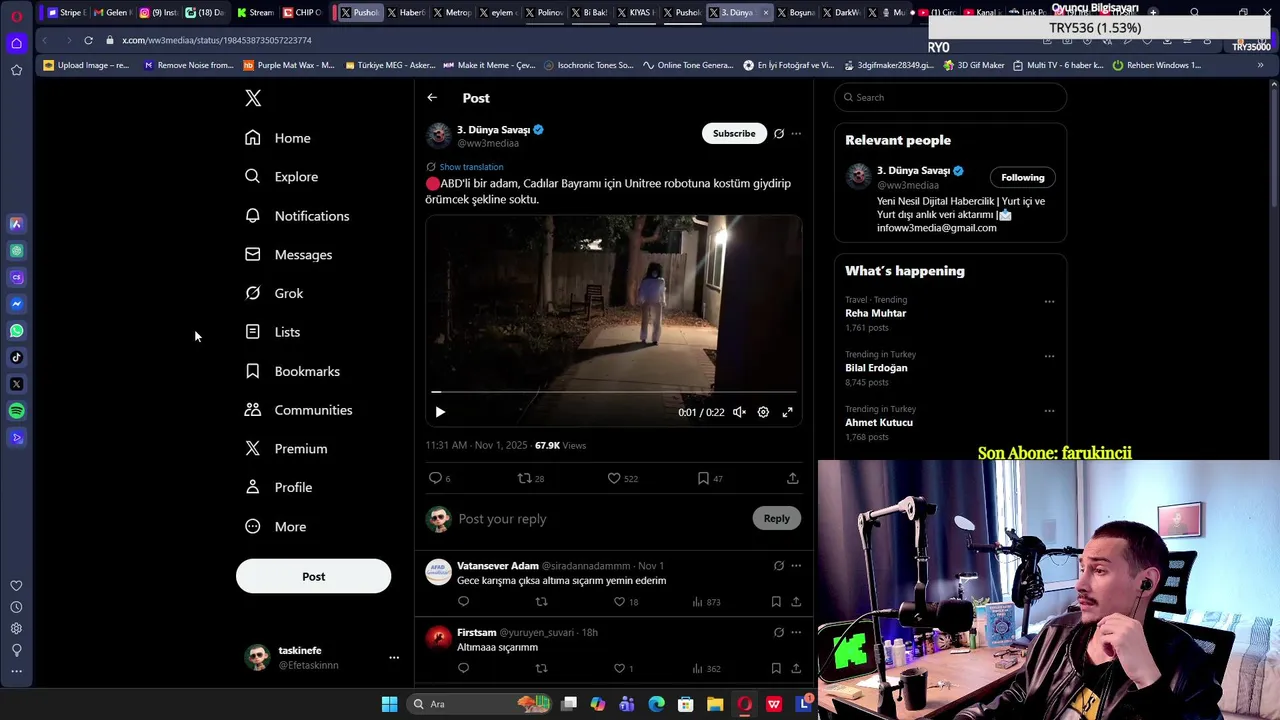Seek on the video progress bar
The height and width of the screenshot is (720, 1280).
click(614, 392)
